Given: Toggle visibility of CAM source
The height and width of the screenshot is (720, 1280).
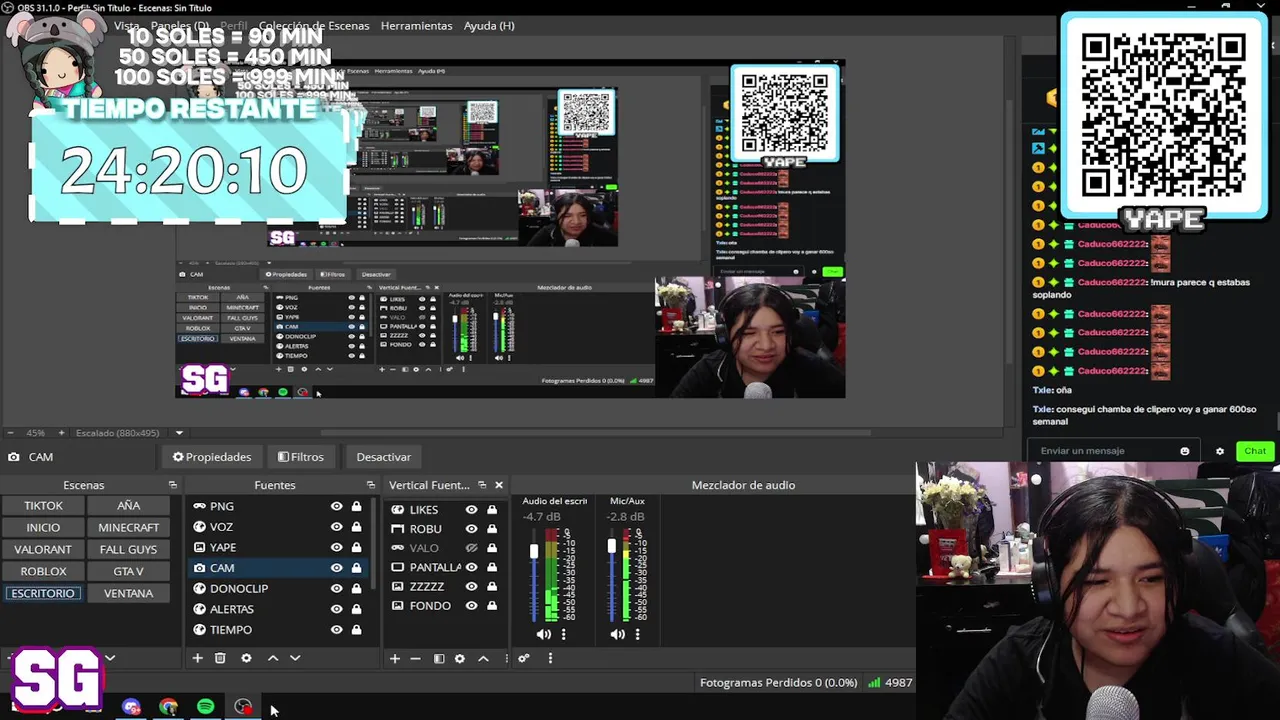Looking at the screenshot, I should coord(337,568).
